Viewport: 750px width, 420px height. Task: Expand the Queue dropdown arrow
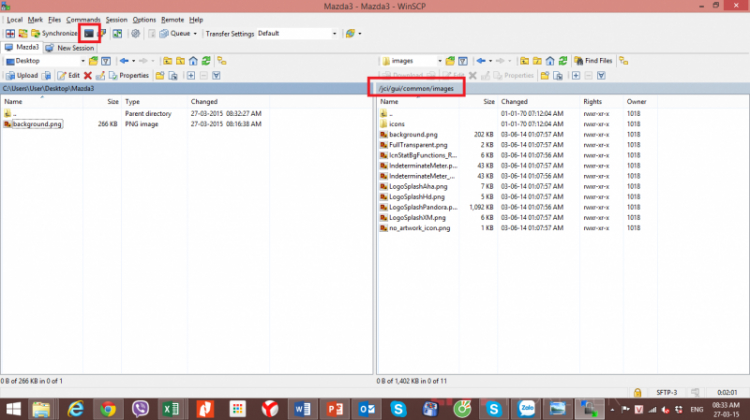195,33
